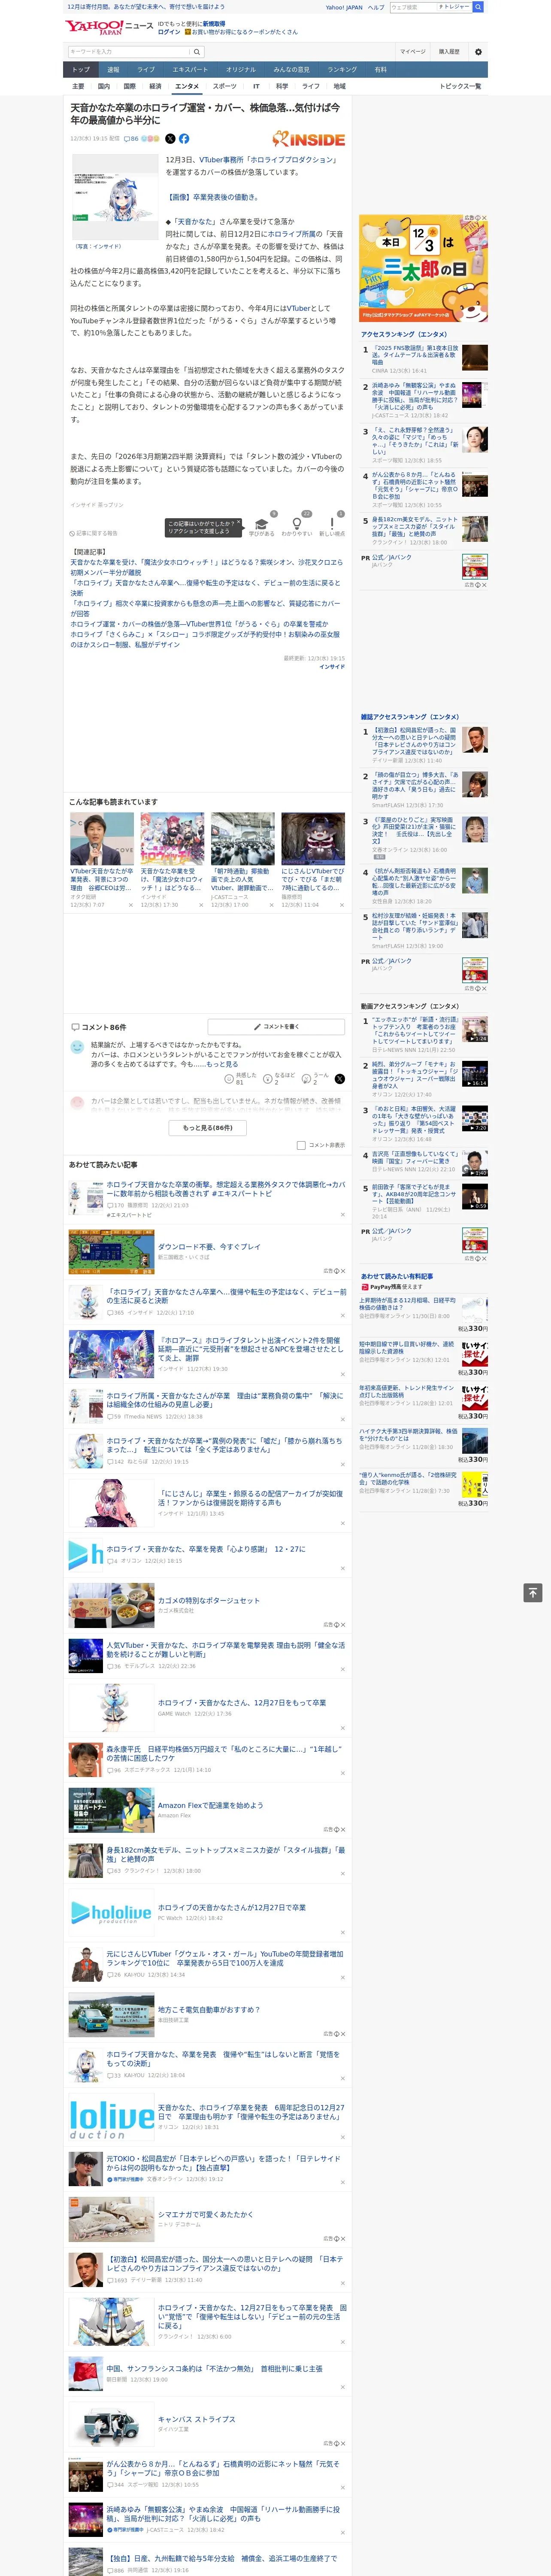551x2576 pixels.
Task: Share the first comment on X
Action: coord(339,1079)
